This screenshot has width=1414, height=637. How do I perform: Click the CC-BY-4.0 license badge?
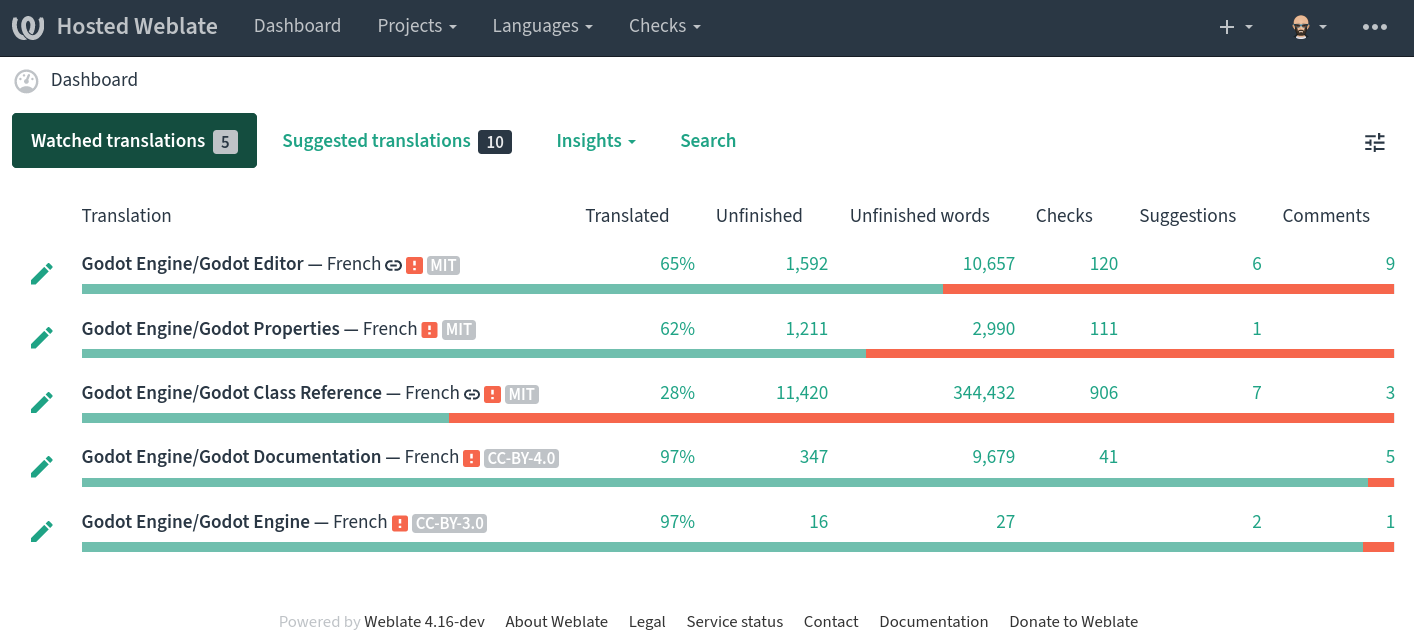tap(521, 458)
